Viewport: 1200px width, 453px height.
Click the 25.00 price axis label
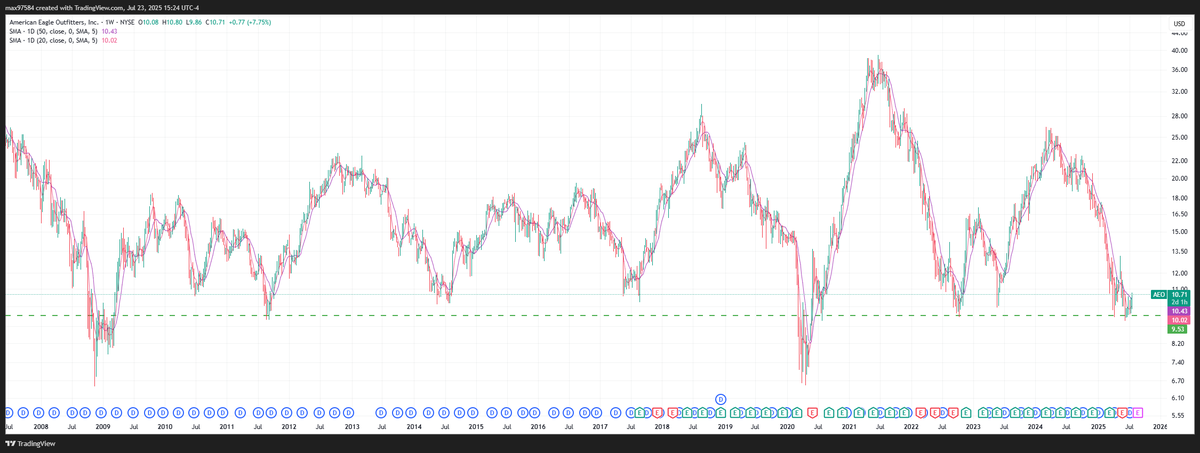(x=1179, y=137)
